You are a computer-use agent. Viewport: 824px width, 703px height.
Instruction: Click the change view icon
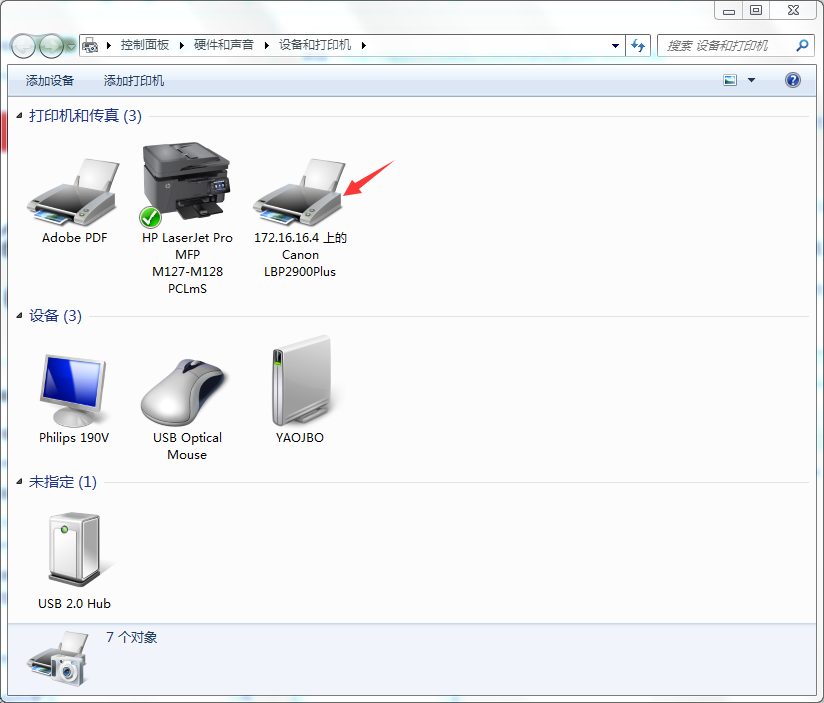730,80
